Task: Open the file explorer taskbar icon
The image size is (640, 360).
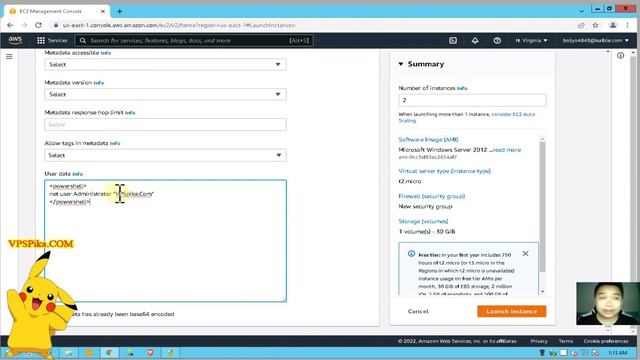Action: point(68,353)
